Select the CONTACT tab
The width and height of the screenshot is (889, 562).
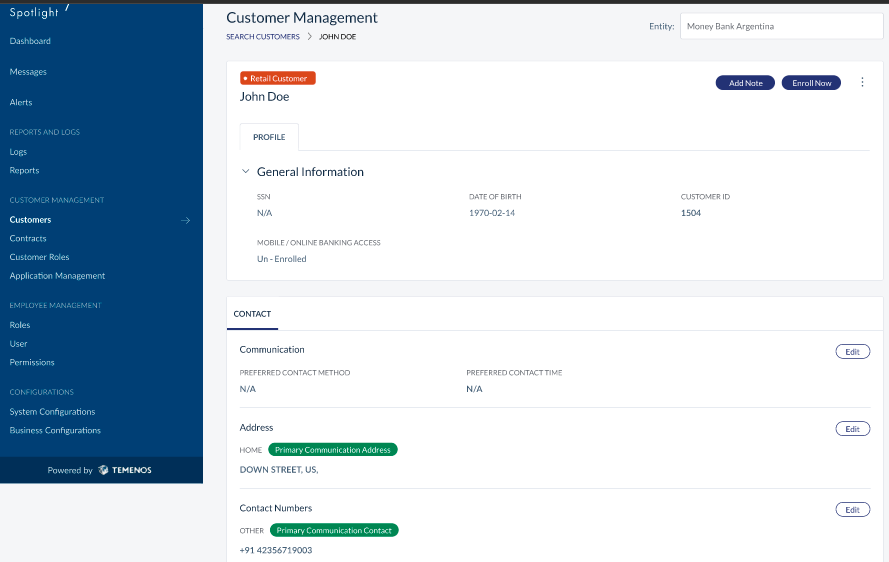tap(252, 314)
